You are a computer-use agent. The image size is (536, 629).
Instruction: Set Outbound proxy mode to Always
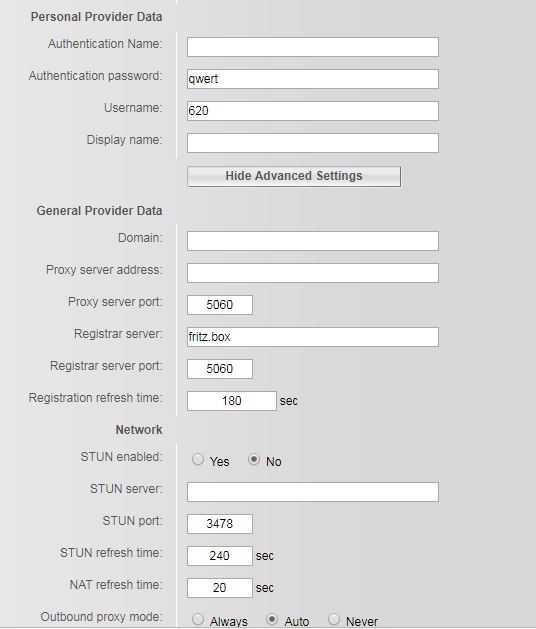198,619
